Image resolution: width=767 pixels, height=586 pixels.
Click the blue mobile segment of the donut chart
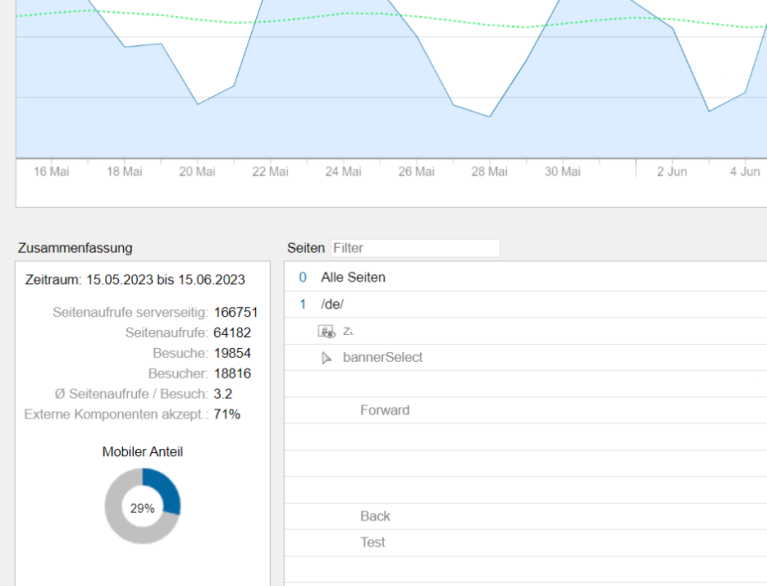[x=167, y=488]
